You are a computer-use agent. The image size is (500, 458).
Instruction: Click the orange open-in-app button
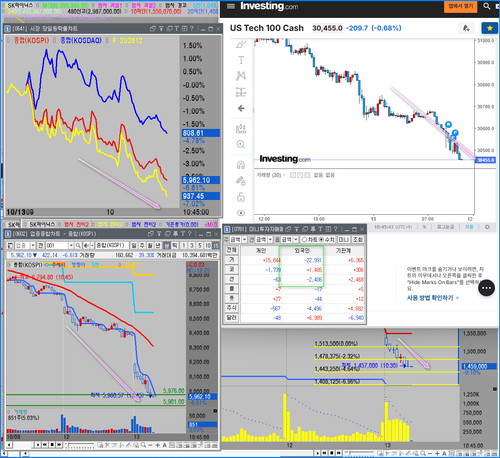pyautogui.click(x=461, y=6)
